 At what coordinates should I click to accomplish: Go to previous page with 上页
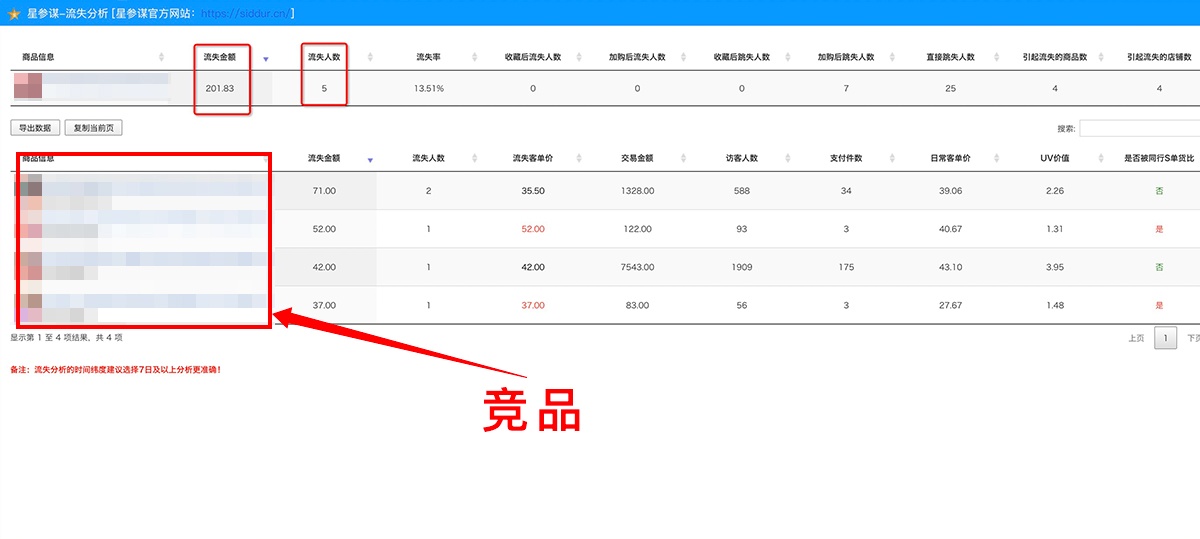pyautogui.click(x=1136, y=338)
